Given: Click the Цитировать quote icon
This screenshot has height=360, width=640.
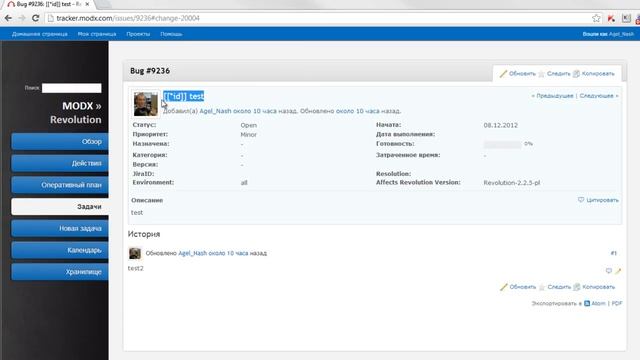Looking at the screenshot, I should (581, 200).
